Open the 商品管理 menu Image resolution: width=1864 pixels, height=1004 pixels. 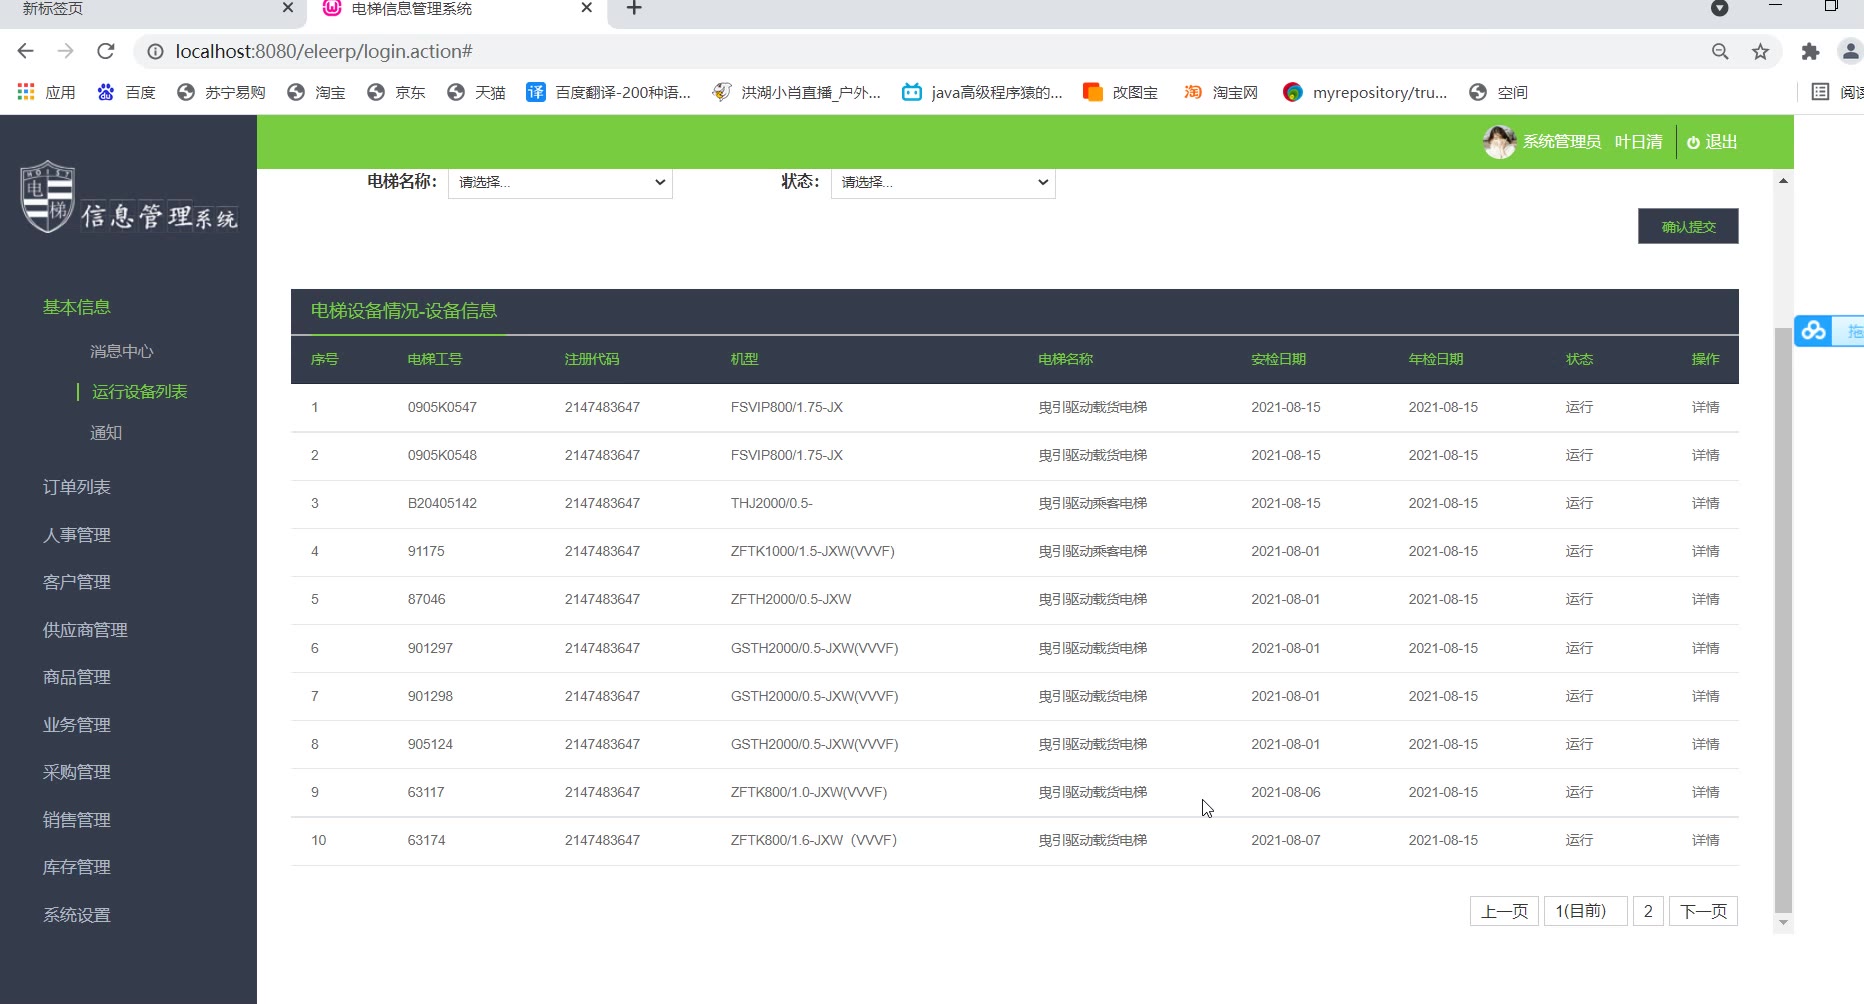tap(77, 677)
